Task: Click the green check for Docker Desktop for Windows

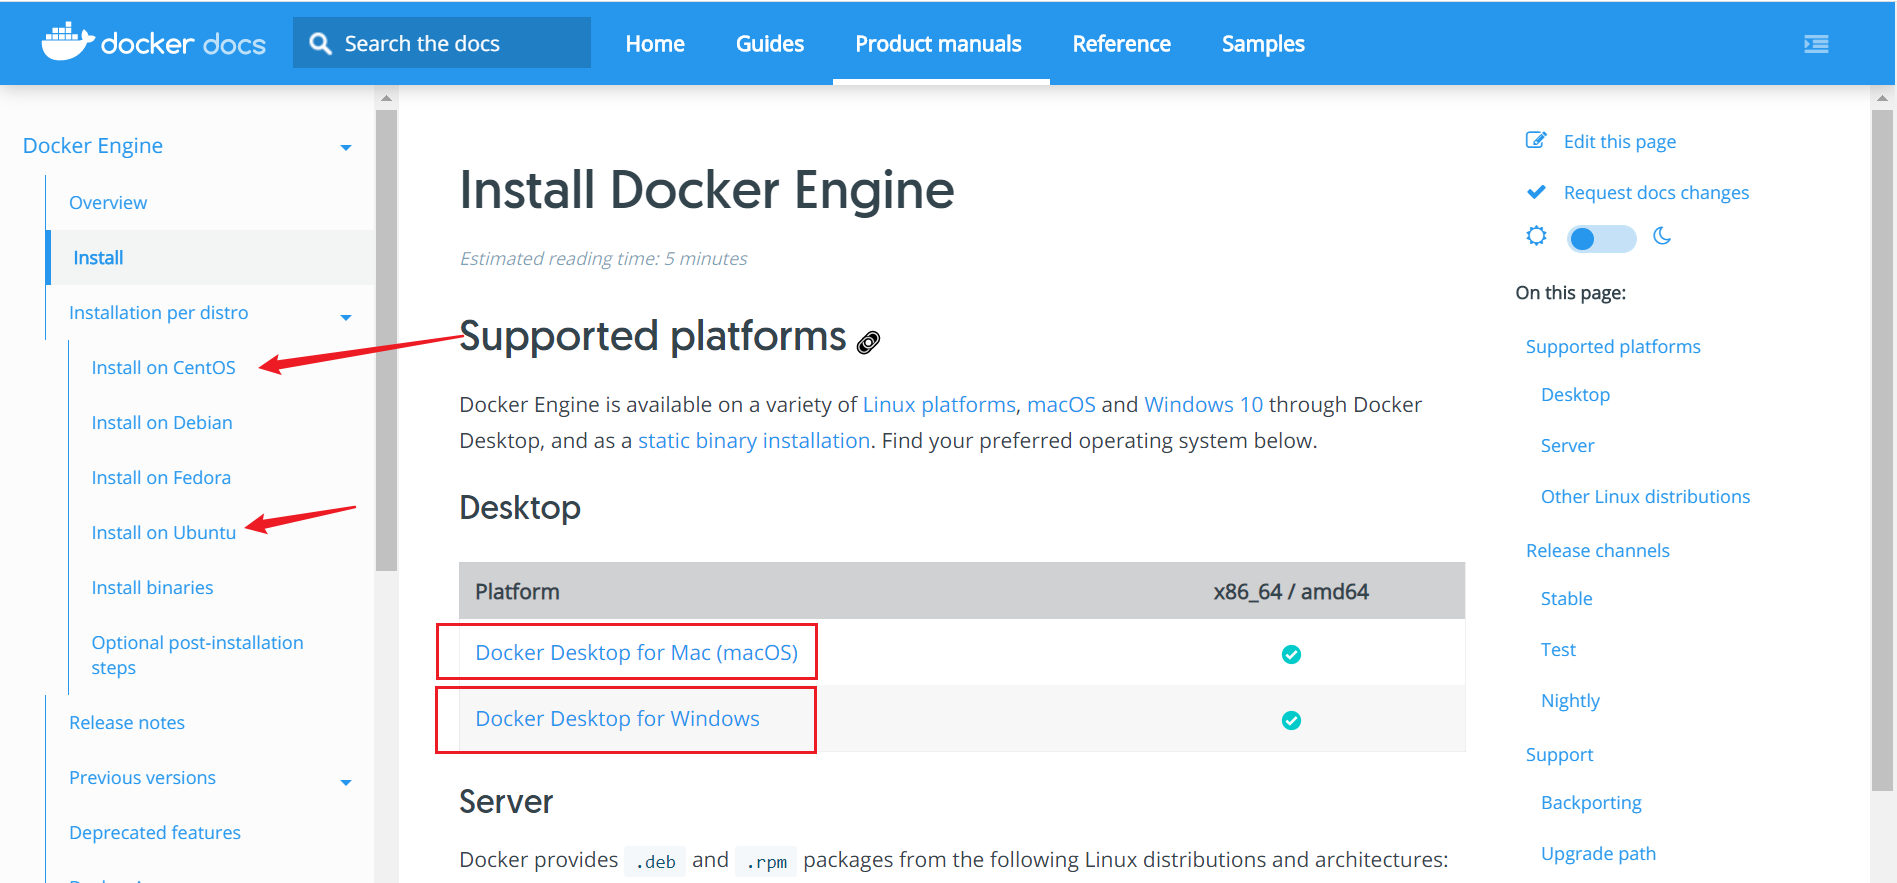Action: 1291,720
